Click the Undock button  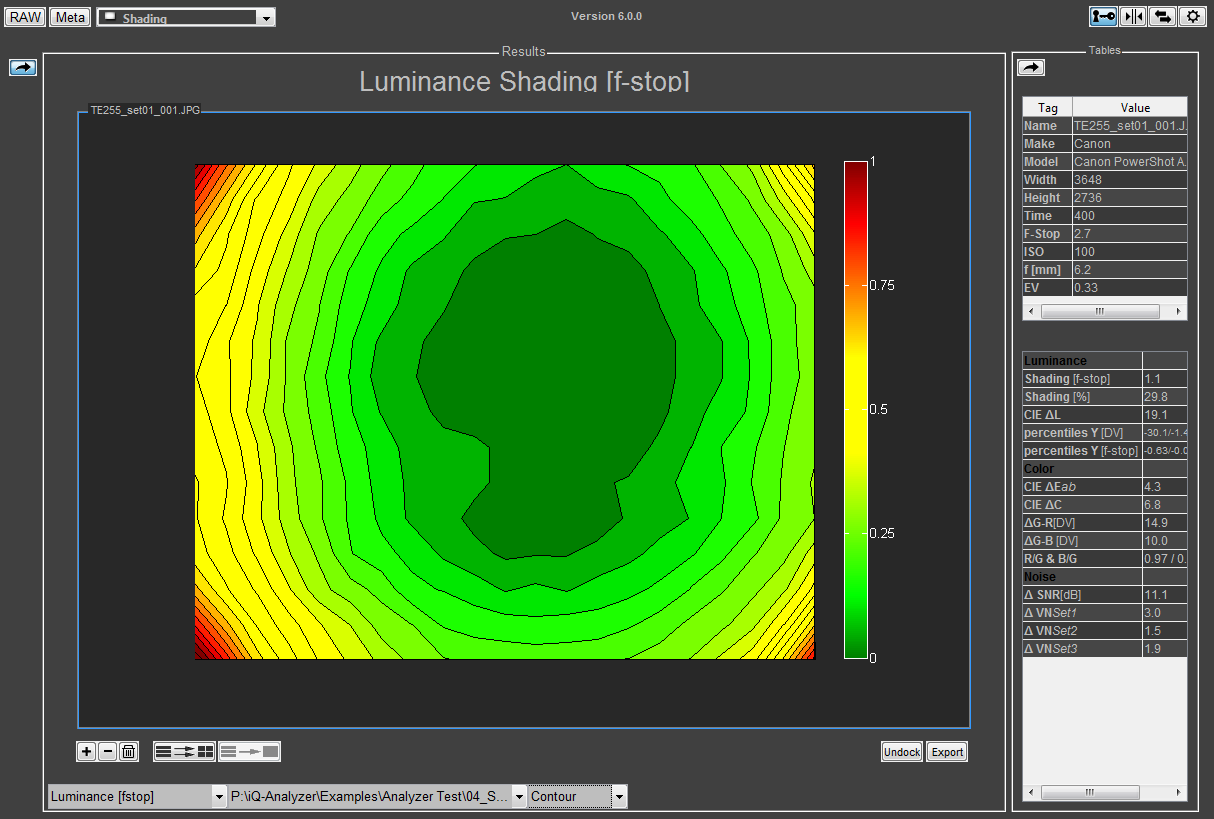(x=901, y=752)
